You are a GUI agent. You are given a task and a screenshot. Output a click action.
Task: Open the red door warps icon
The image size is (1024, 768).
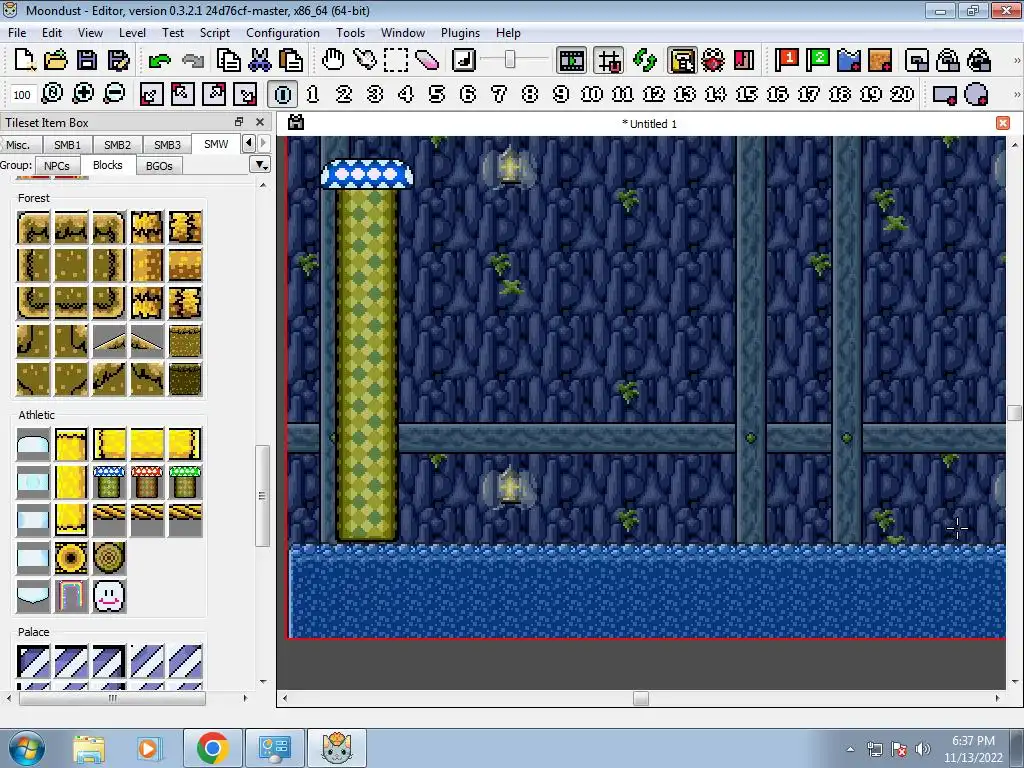pos(744,61)
